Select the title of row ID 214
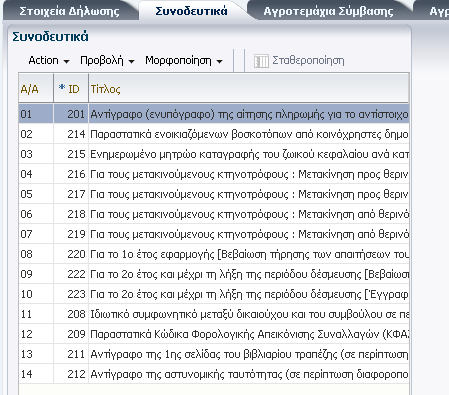Image resolution: width=449 pixels, height=395 pixels. pos(249,134)
